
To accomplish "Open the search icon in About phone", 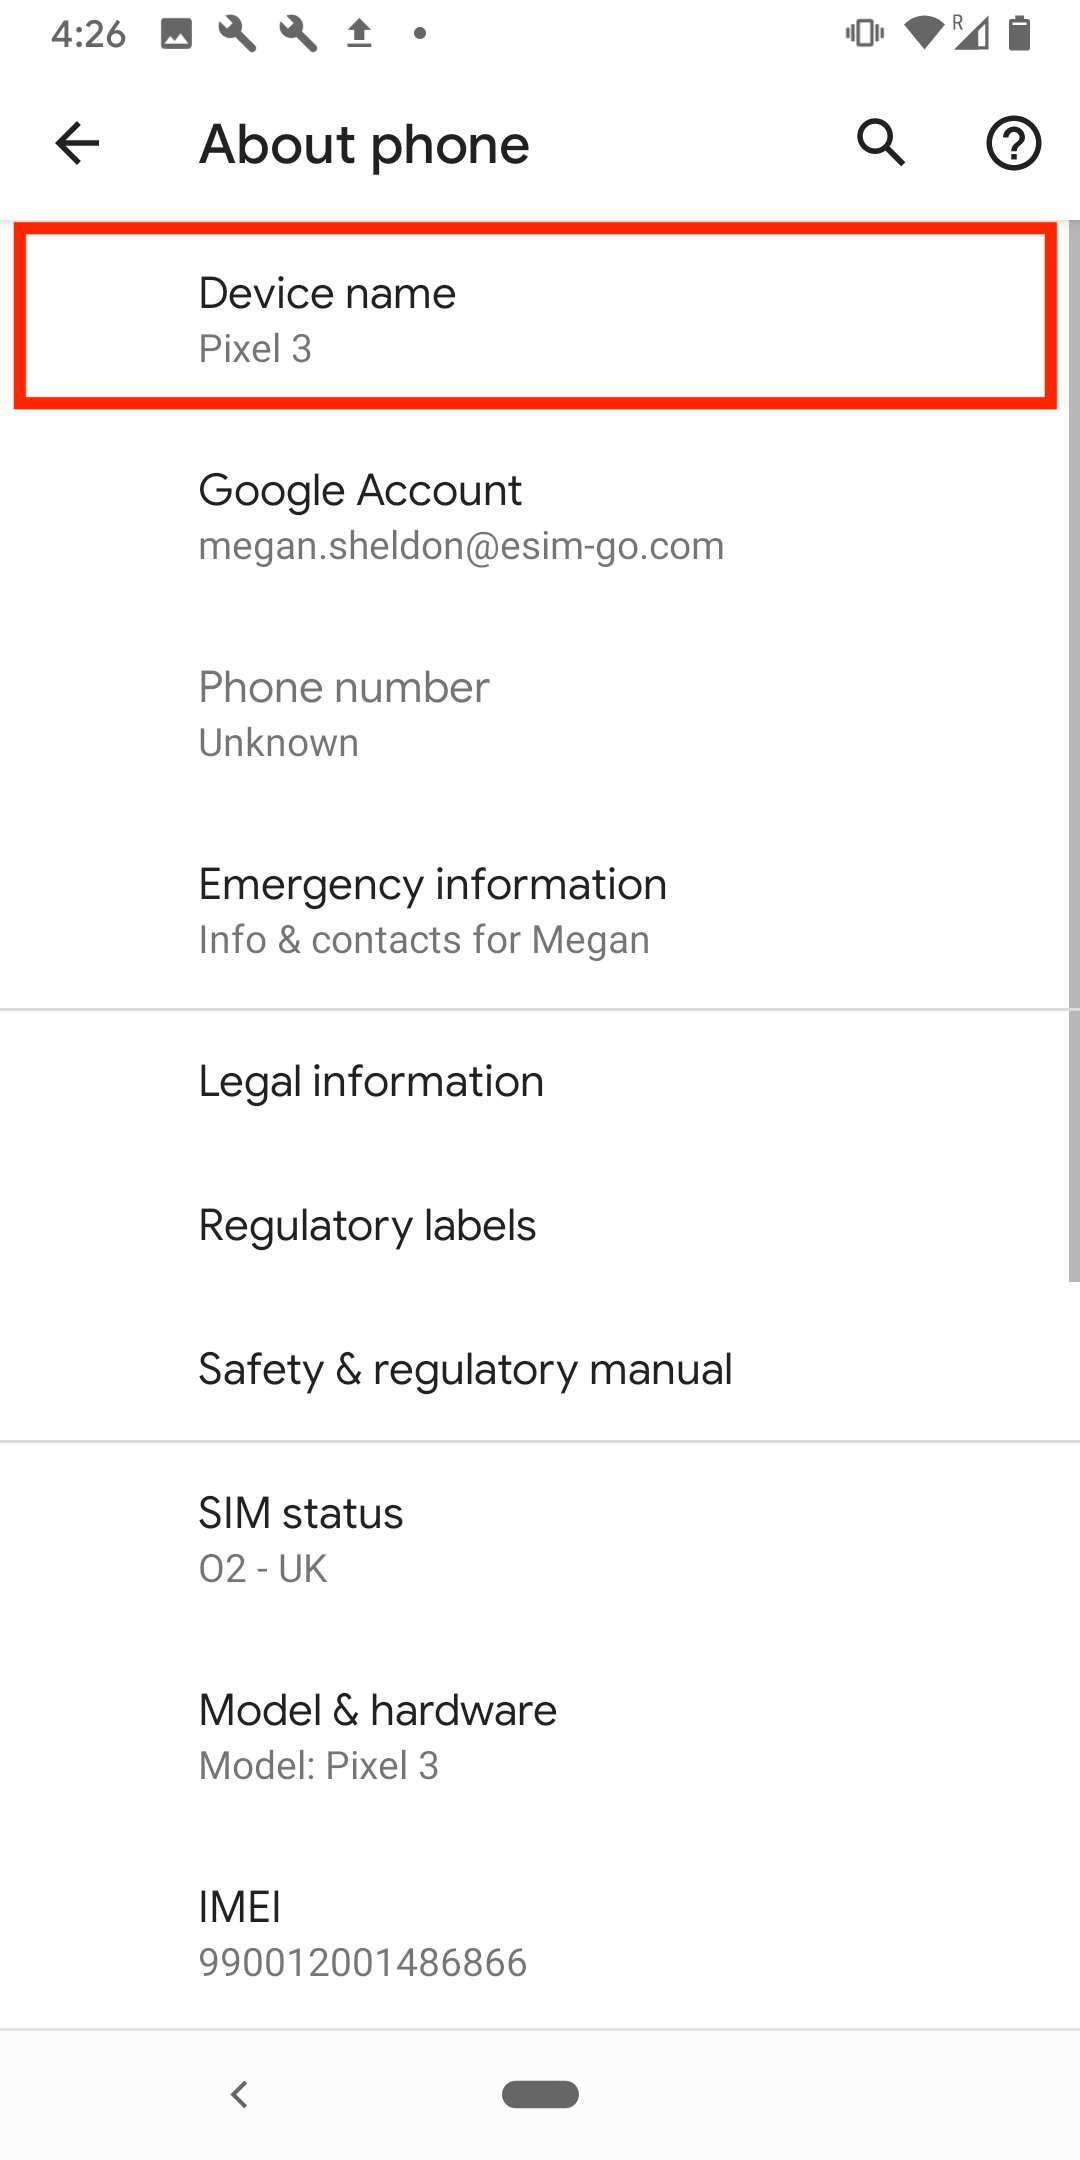I will point(881,143).
